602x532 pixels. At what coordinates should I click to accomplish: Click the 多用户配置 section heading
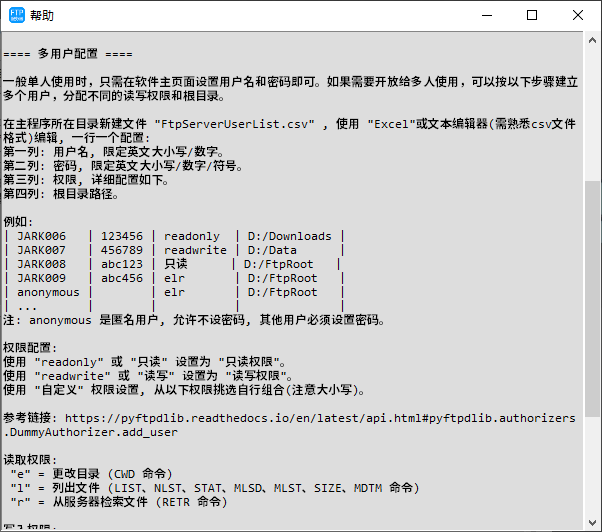click(x=68, y=53)
